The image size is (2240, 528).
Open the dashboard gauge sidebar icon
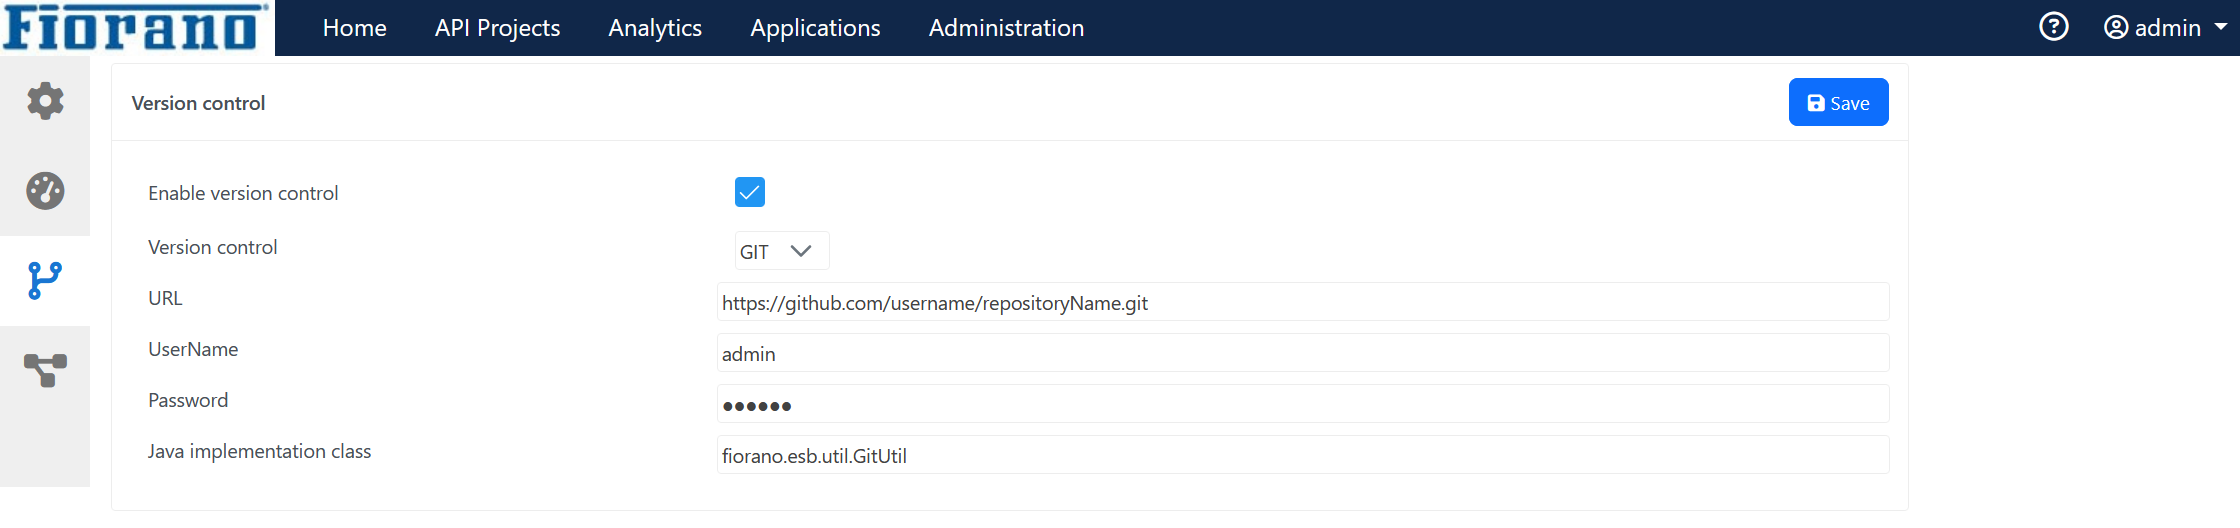pos(45,191)
